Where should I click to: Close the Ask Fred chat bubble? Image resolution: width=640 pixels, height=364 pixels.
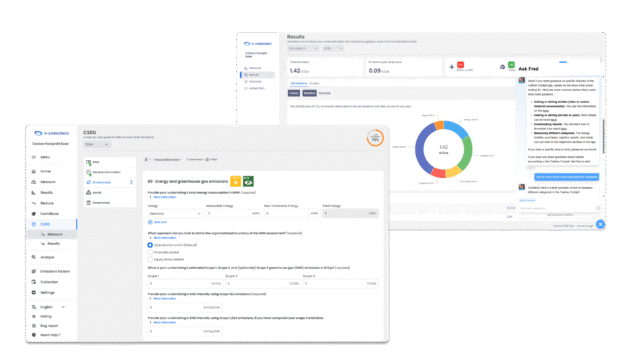pyautogui.click(x=600, y=224)
